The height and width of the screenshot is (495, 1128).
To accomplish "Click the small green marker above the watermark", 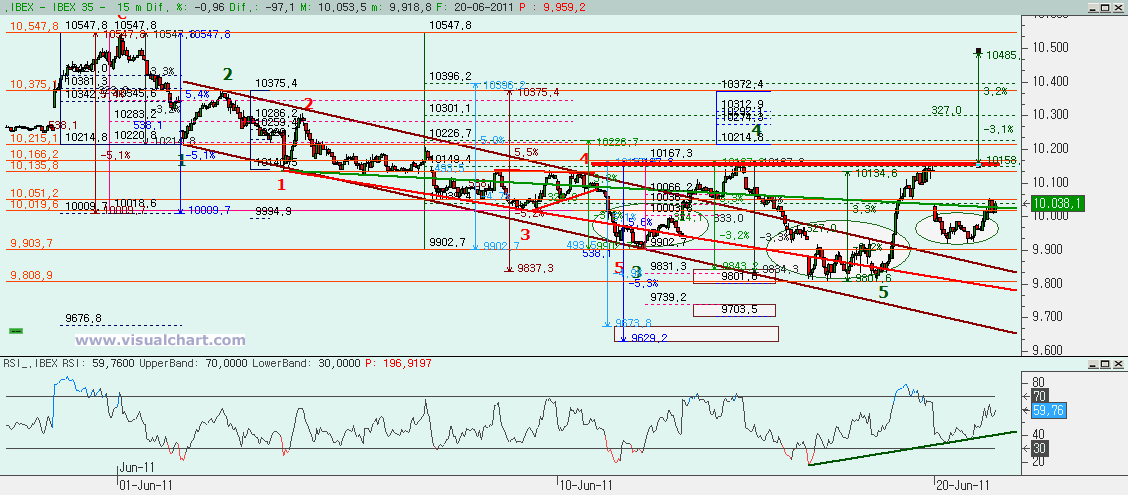I will (16, 330).
